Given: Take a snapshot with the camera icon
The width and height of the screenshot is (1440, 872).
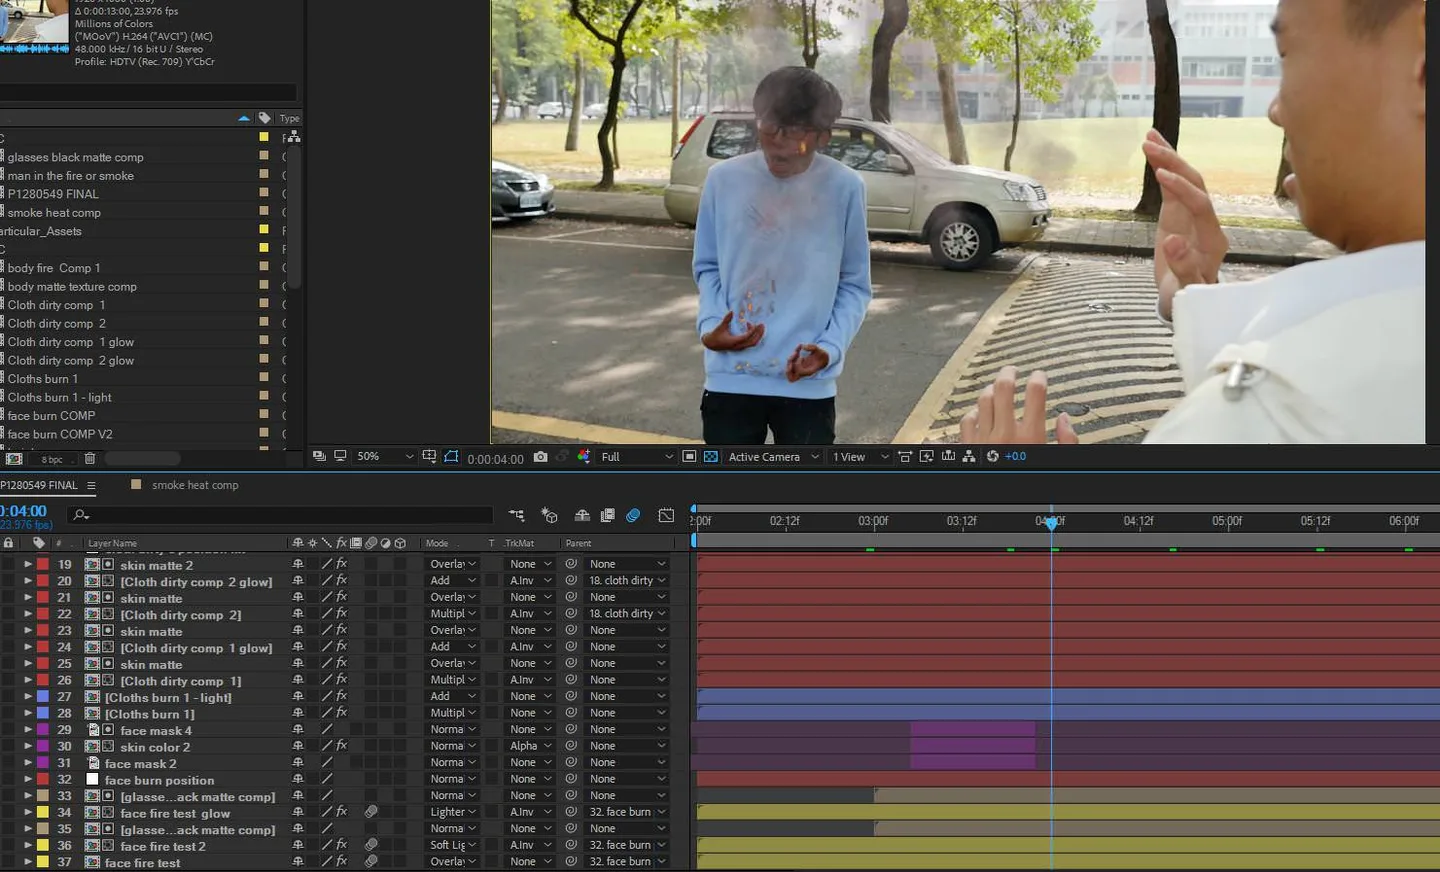Looking at the screenshot, I should (540, 456).
